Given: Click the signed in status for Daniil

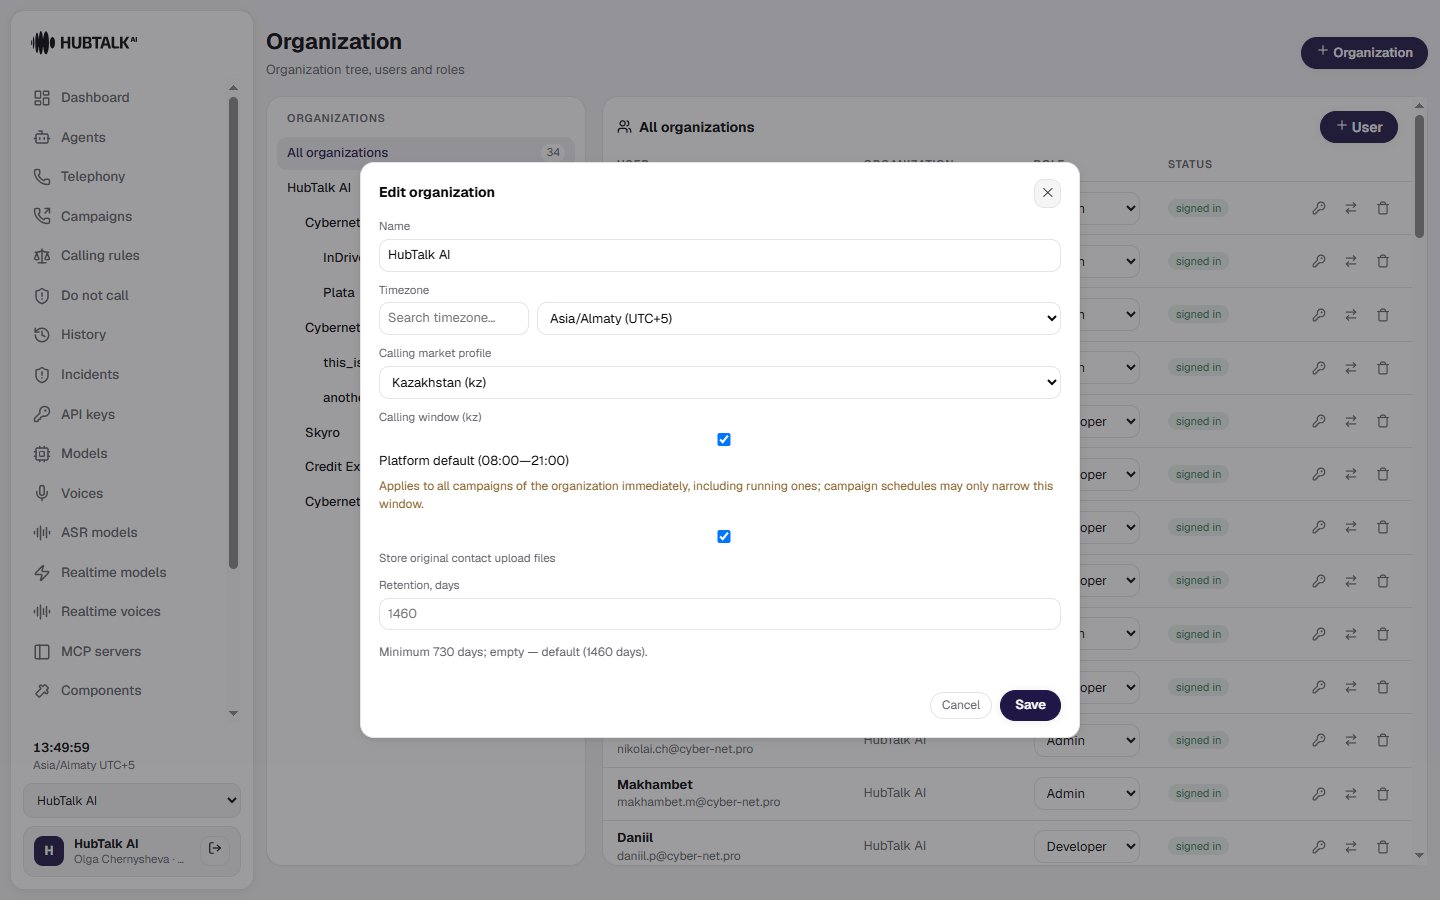Looking at the screenshot, I should coord(1198,847).
